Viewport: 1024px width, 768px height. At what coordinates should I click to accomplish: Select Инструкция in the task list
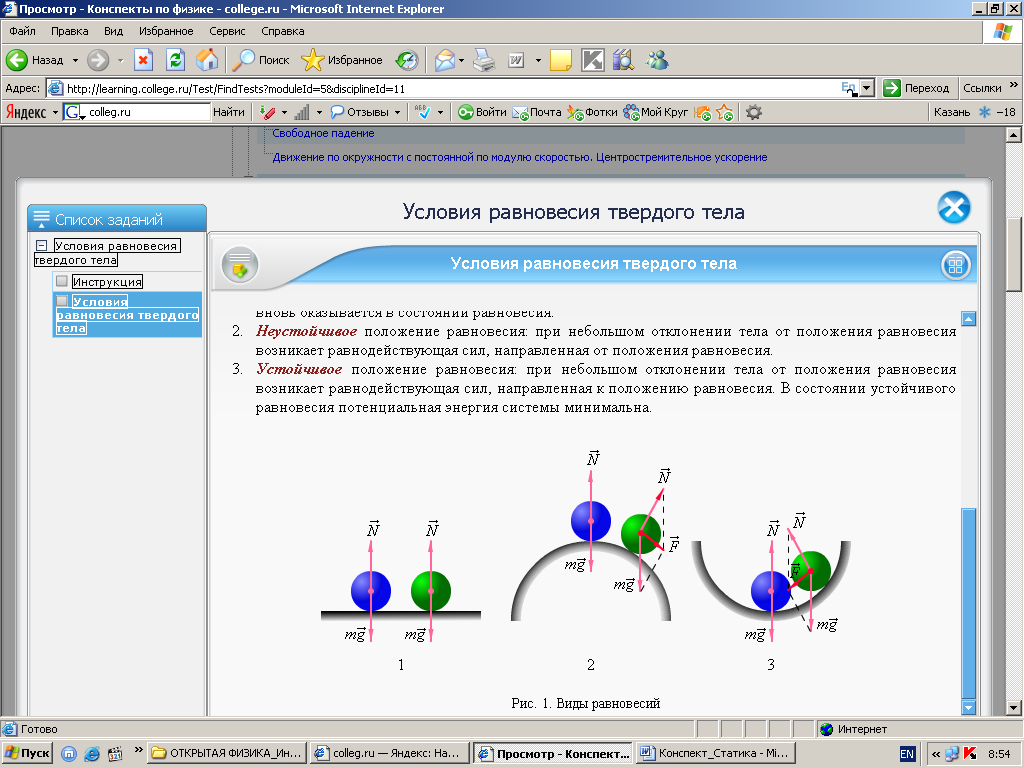pos(107,281)
